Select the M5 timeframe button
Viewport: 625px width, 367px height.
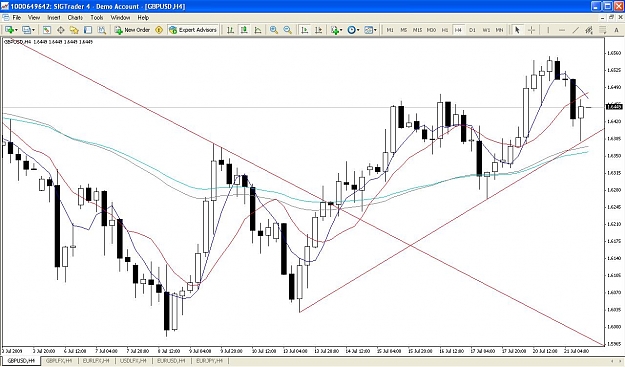(x=403, y=30)
